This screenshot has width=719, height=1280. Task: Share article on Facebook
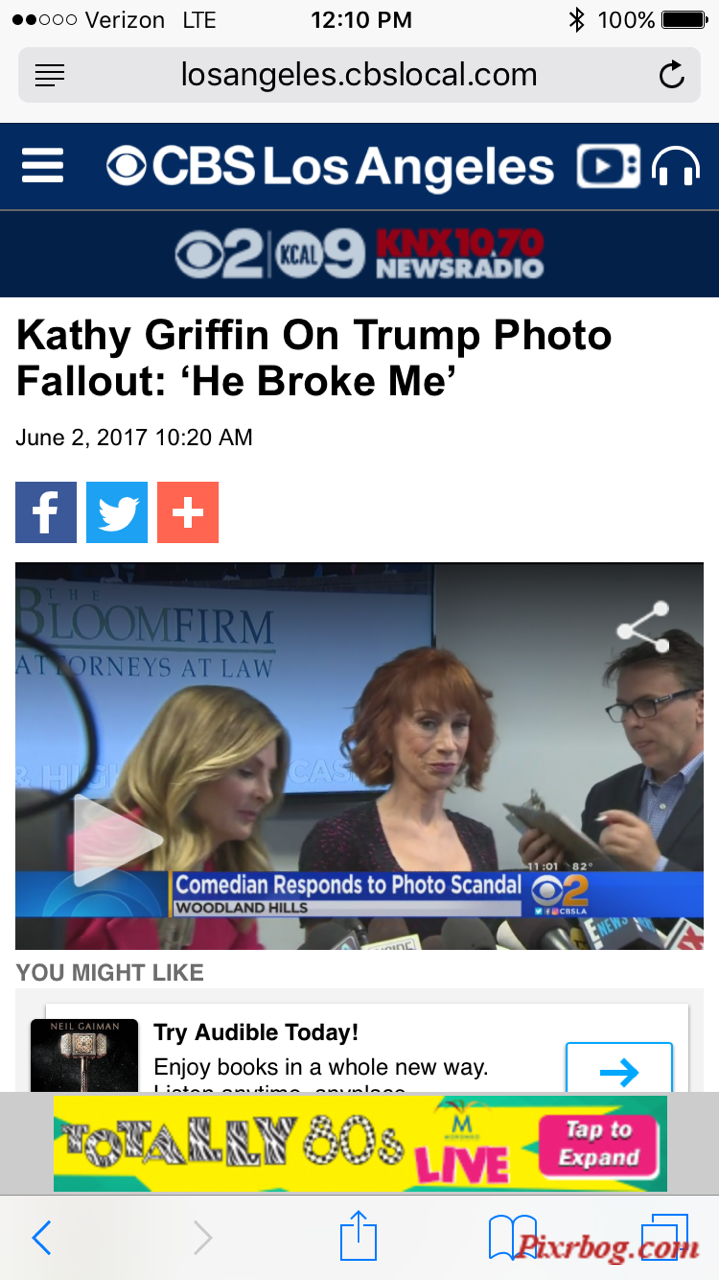[46, 513]
